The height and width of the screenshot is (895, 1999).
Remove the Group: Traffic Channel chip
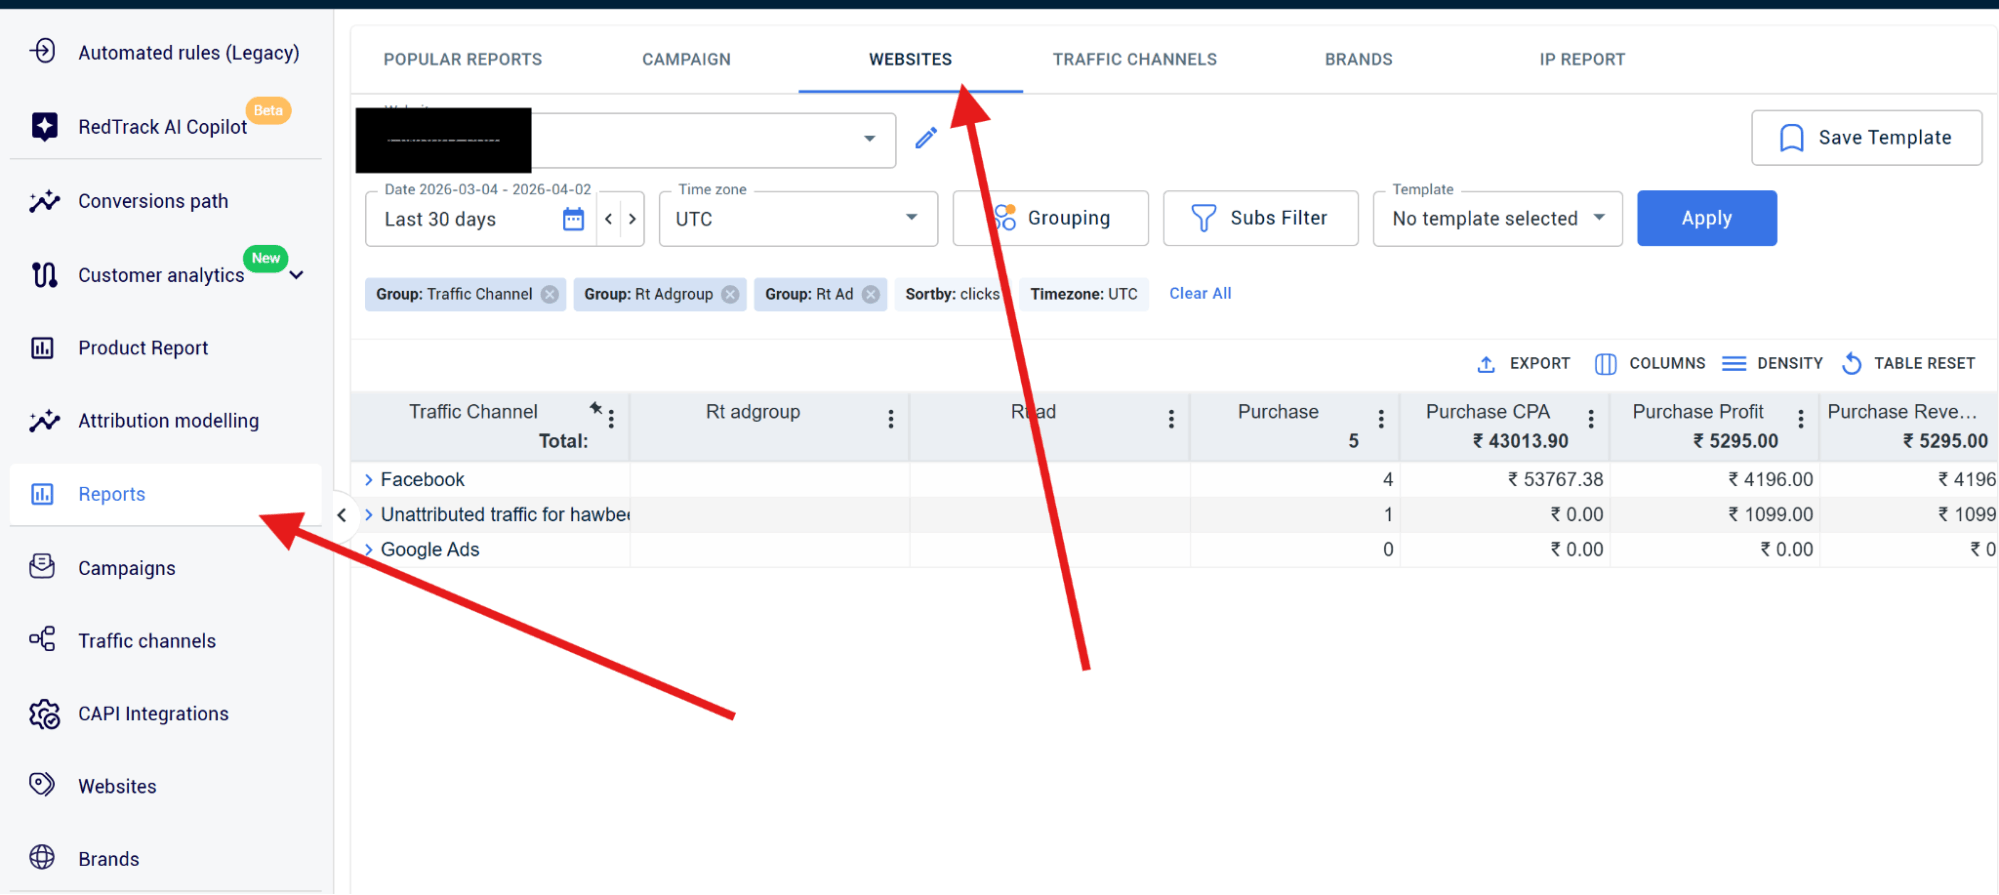550,294
